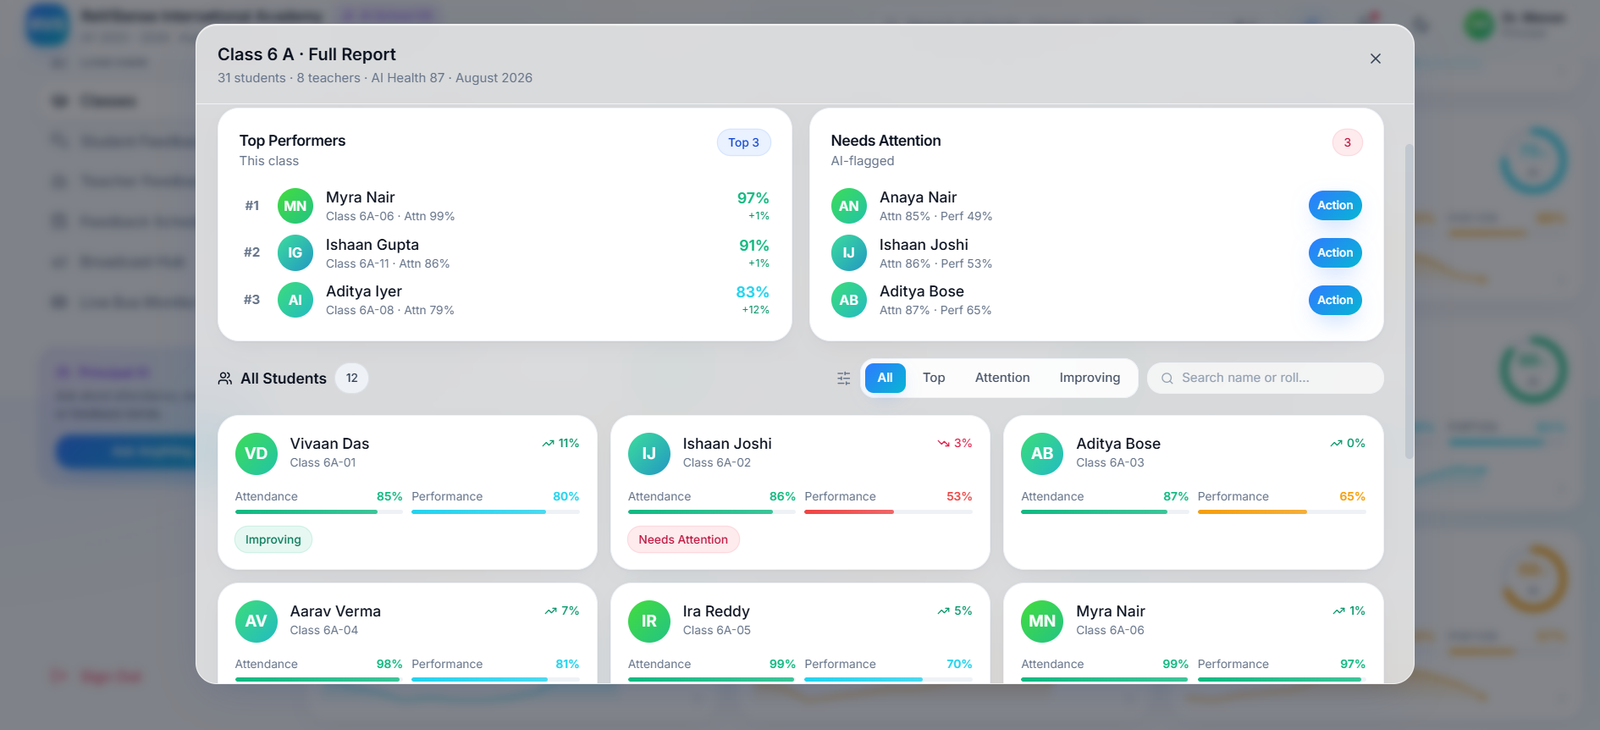Click Aarav Verma's AV avatar
The width and height of the screenshot is (1600, 730).
pyautogui.click(x=256, y=621)
